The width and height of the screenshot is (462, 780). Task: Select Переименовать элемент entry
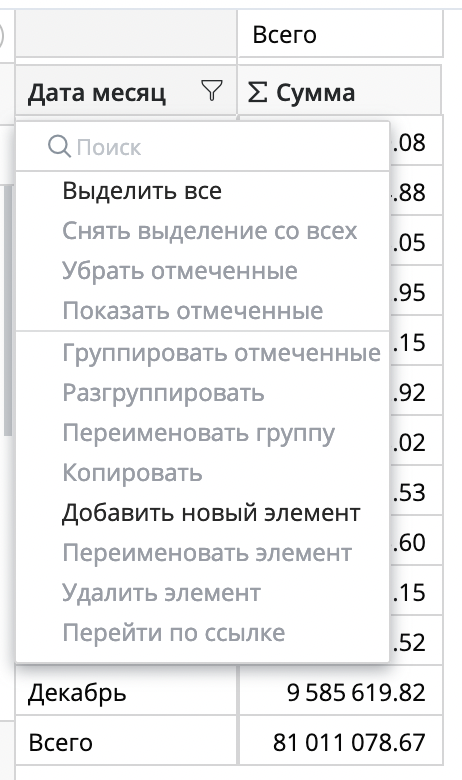coord(207,553)
